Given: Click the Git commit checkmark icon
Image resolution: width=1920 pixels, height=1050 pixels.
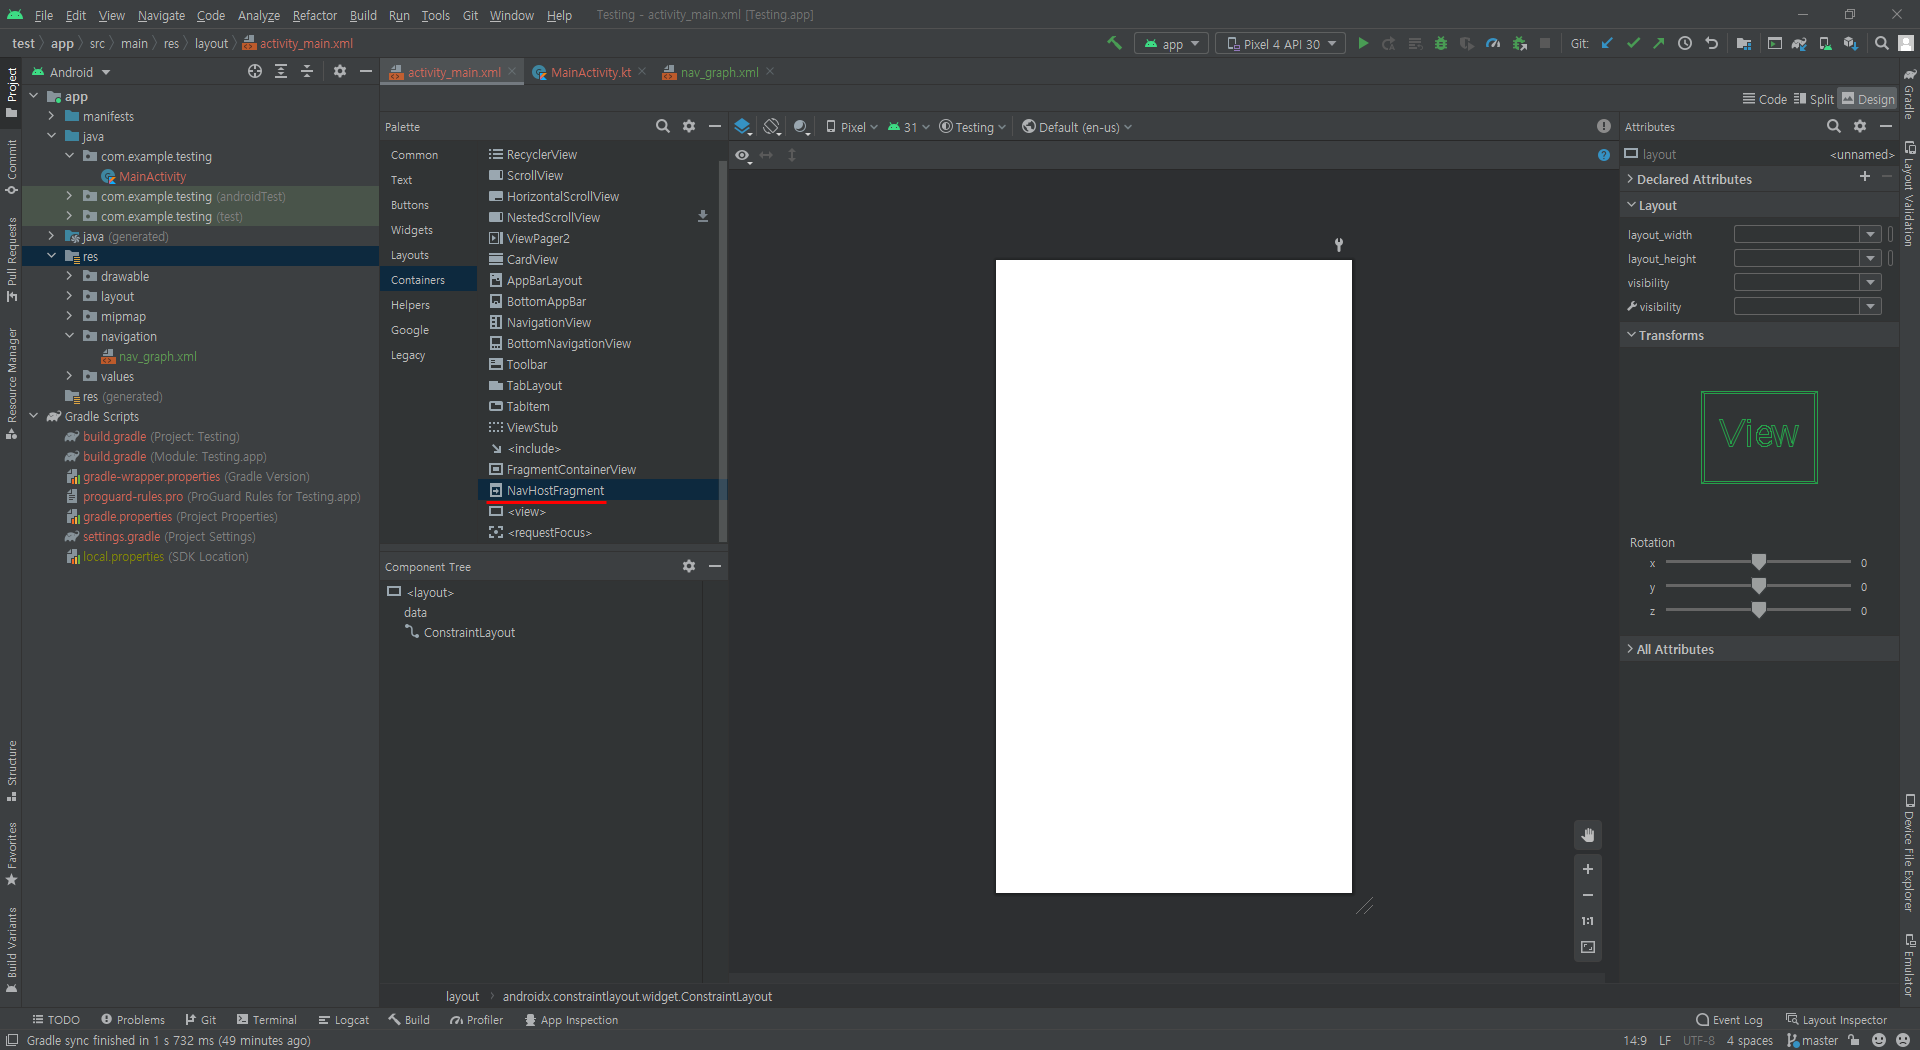Looking at the screenshot, I should click(1633, 43).
